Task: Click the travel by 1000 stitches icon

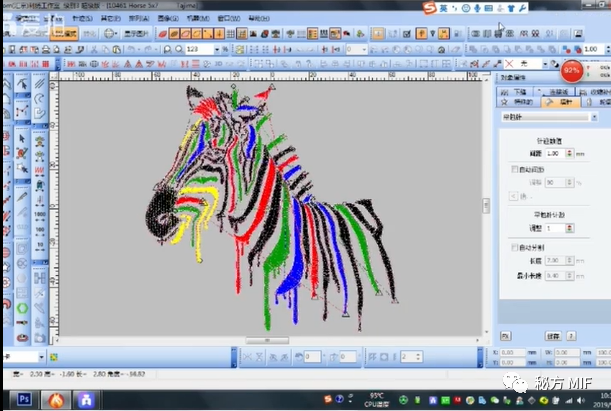Action: click(x=40, y=215)
